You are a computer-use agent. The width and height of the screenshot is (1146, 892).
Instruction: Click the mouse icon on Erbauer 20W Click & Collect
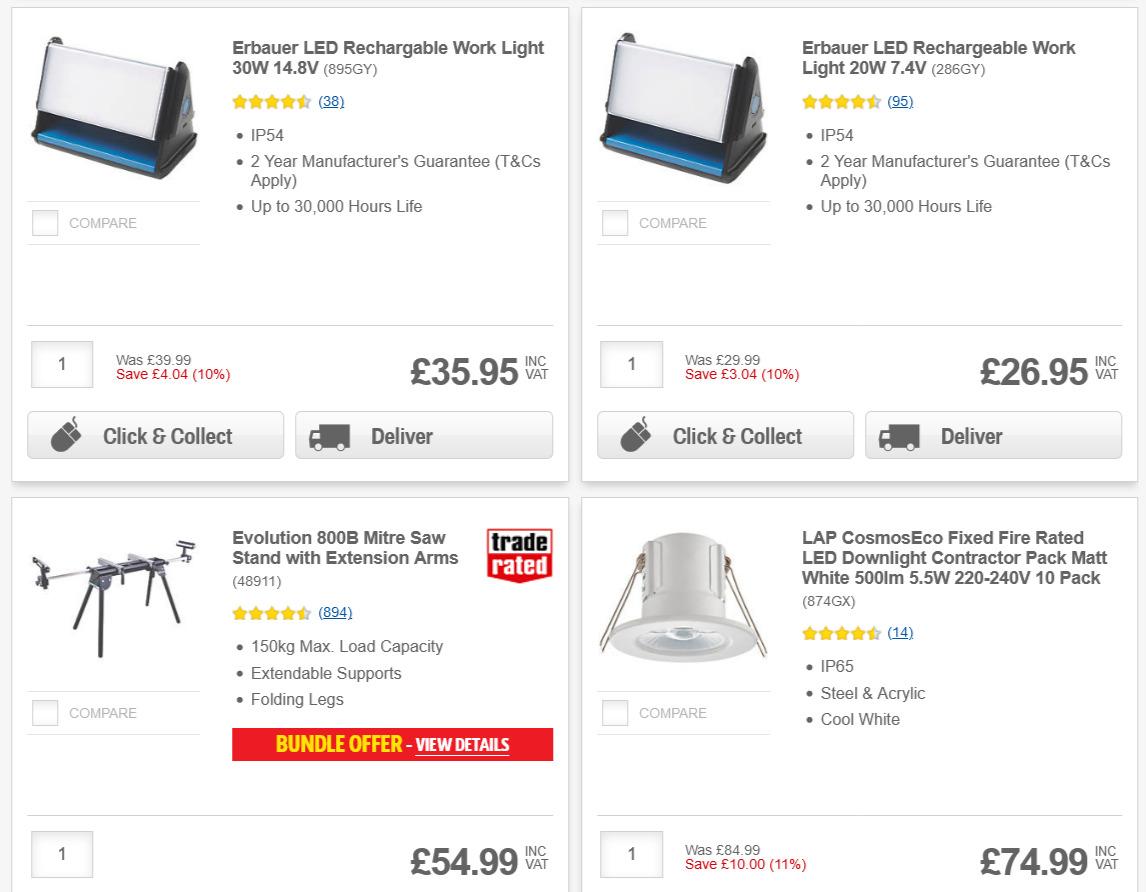pos(637,434)
